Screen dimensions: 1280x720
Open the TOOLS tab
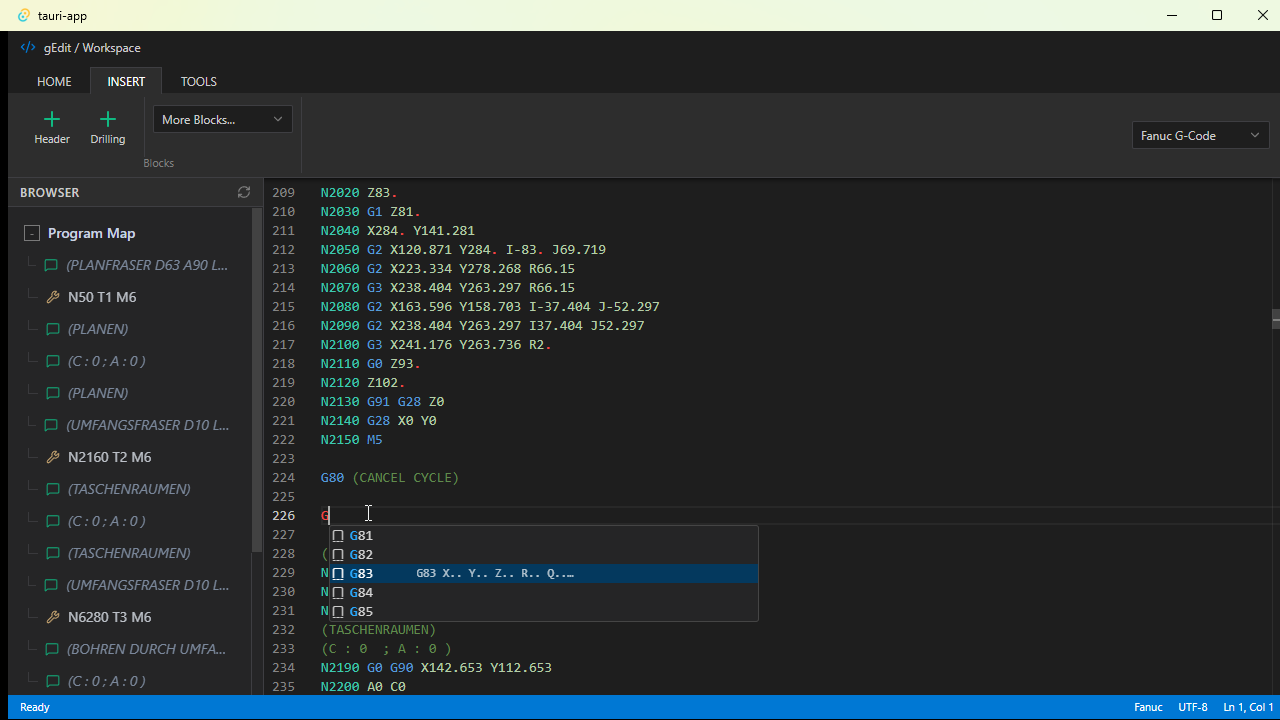point(199,81)
